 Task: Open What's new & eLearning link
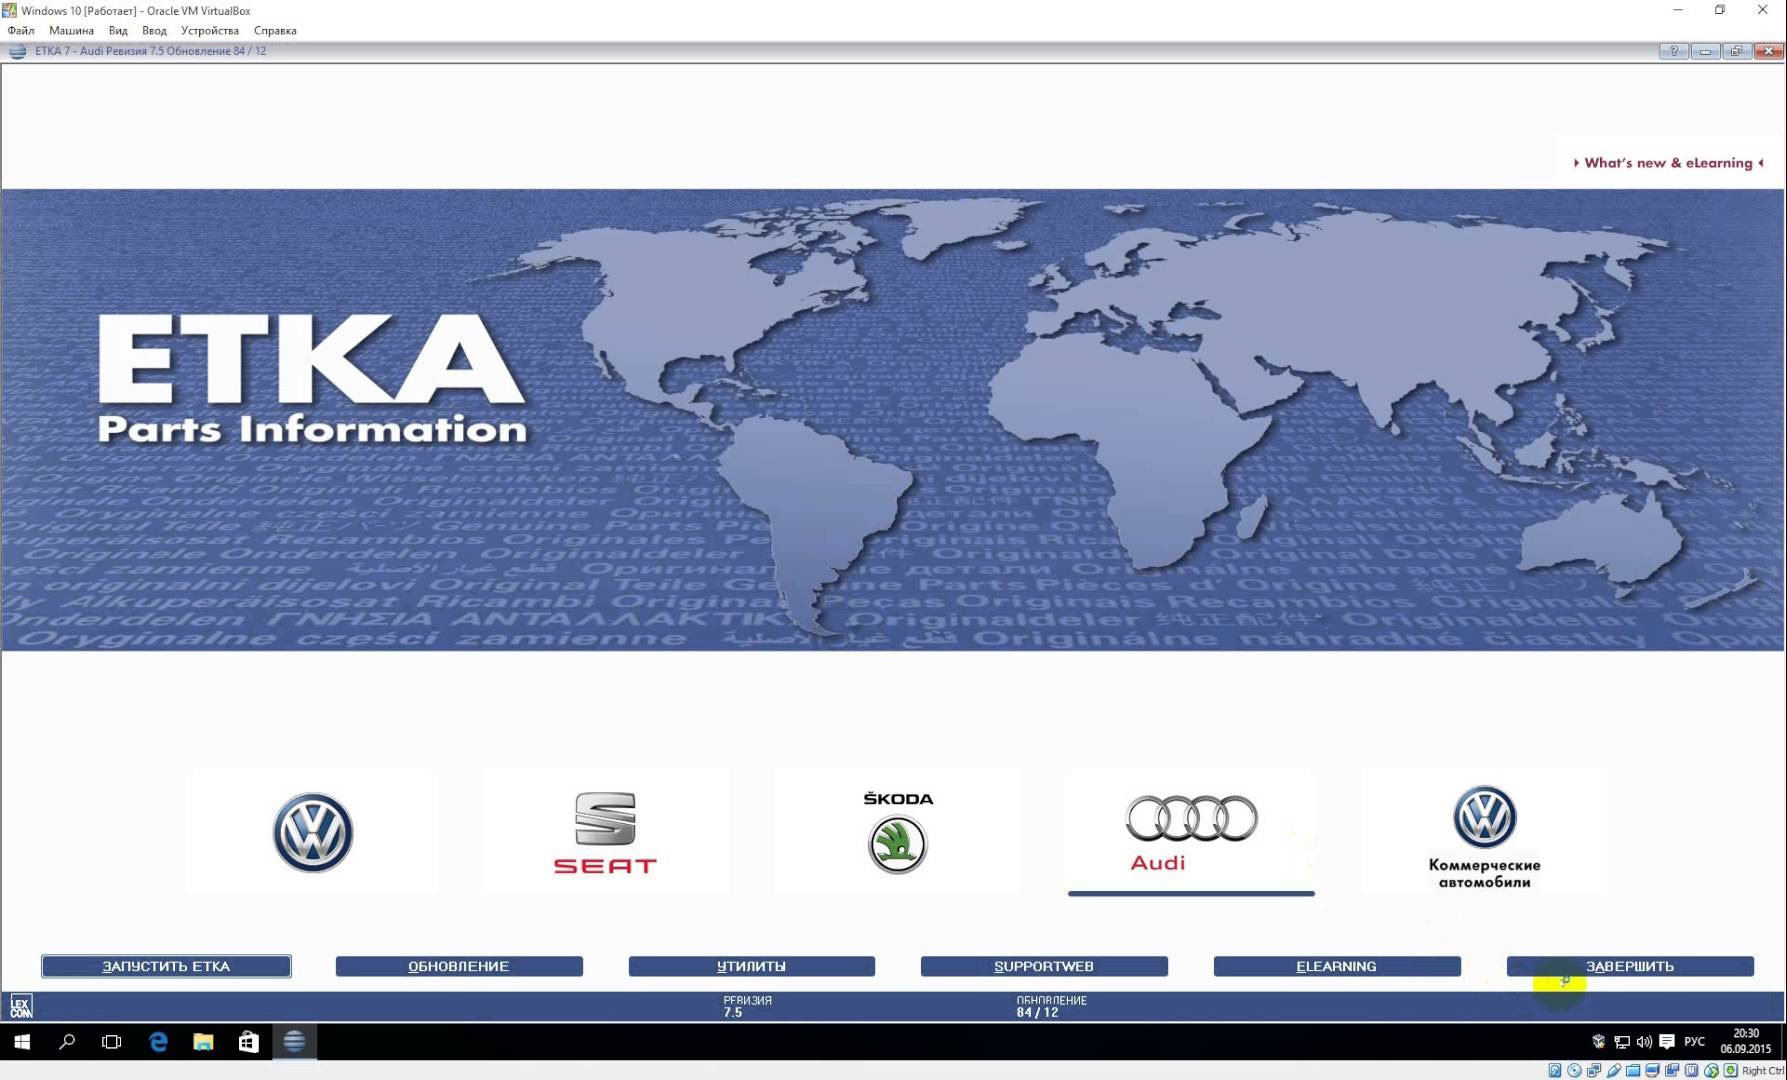[x=1668, y=163]
